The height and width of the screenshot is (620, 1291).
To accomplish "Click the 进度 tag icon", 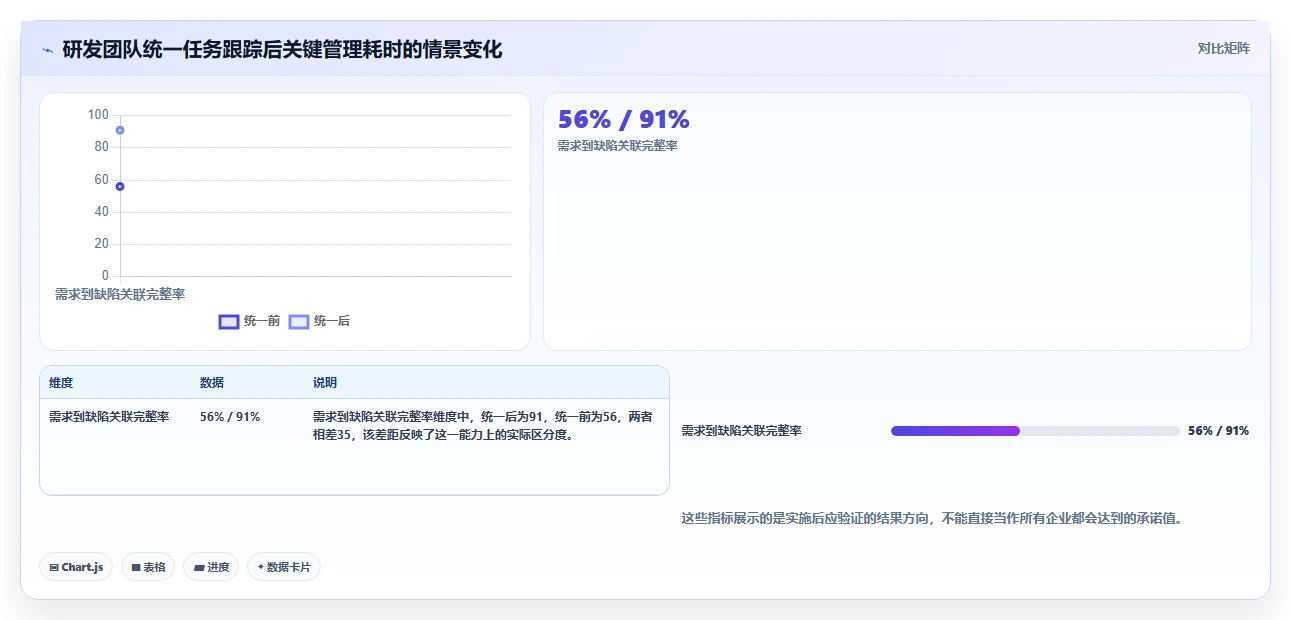I will pyautogui.click(x=199, y=567).
